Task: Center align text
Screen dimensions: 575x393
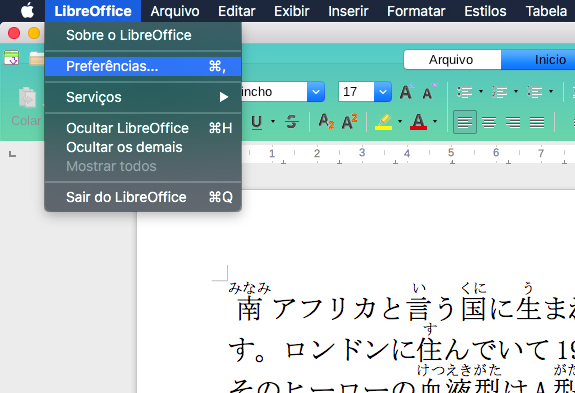Action: click(x=489, y=122)
